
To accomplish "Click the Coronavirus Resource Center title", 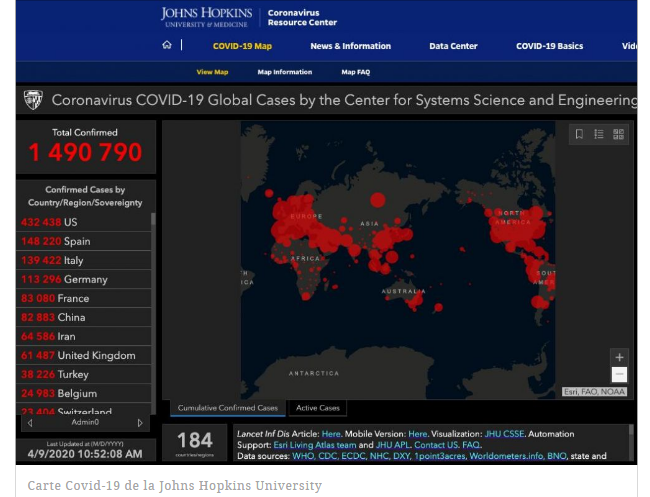I will (302, 17).
